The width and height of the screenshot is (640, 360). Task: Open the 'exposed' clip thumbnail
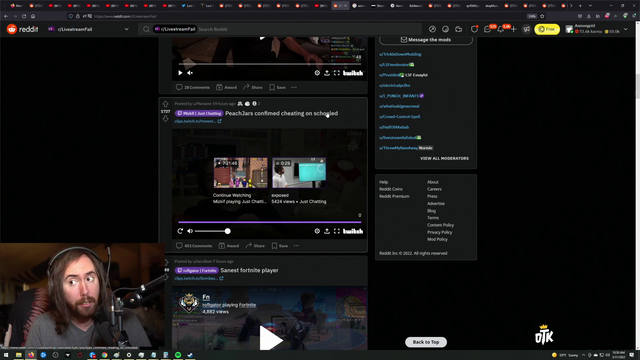tap(299, 173)
